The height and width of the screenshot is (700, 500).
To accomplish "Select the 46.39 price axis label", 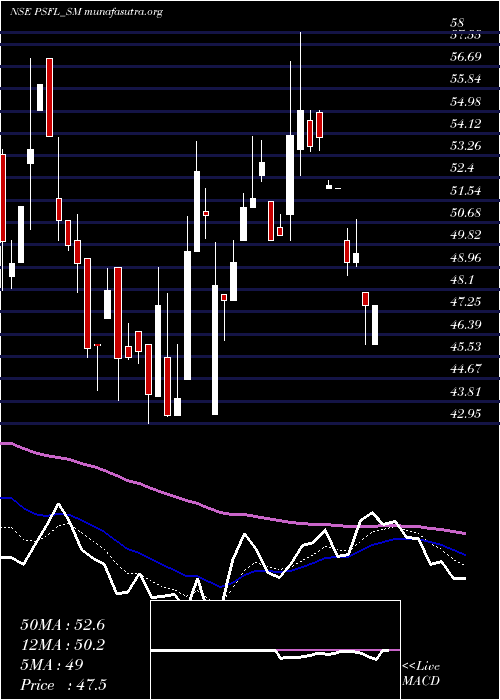I will 466,325.
